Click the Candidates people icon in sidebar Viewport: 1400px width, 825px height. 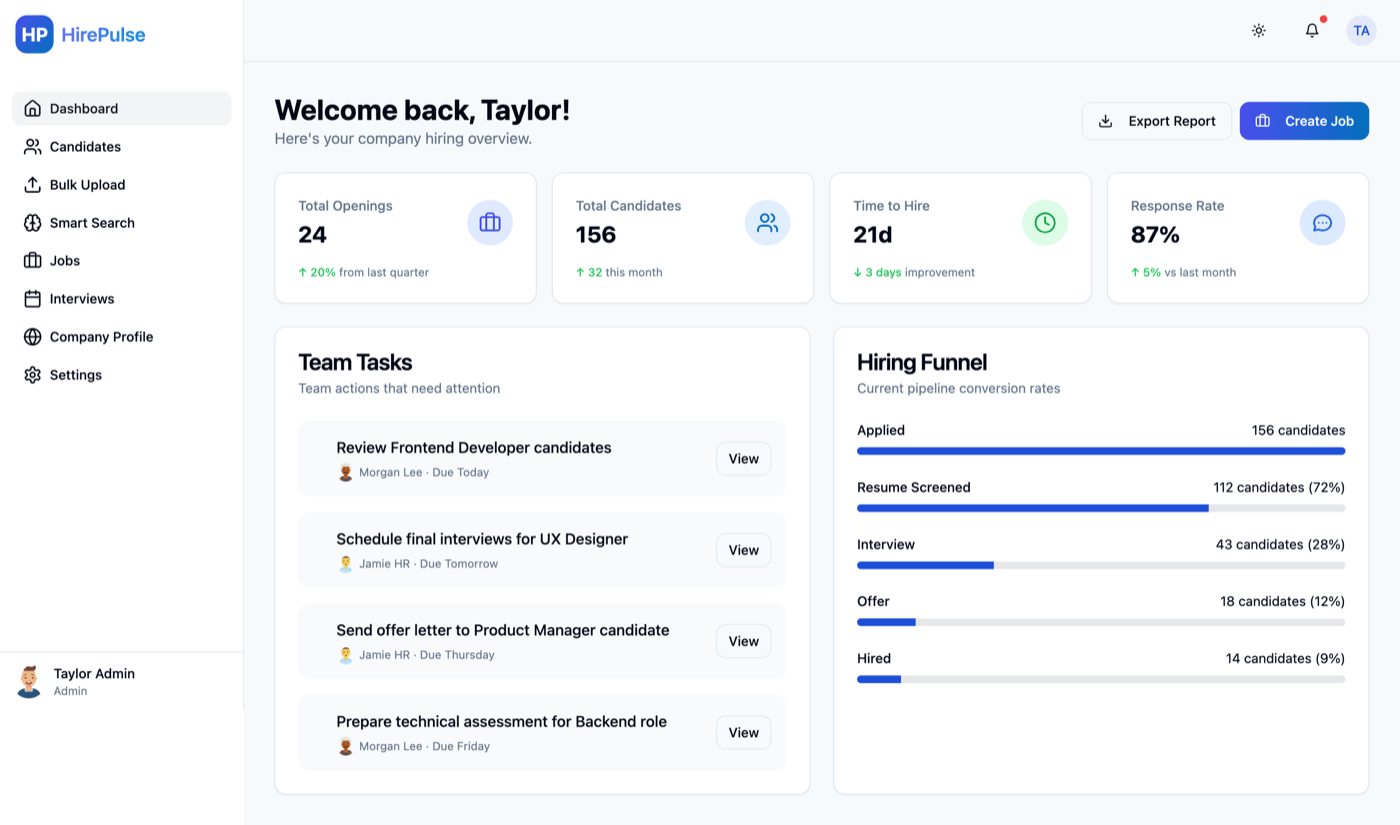tap(32, 146)
